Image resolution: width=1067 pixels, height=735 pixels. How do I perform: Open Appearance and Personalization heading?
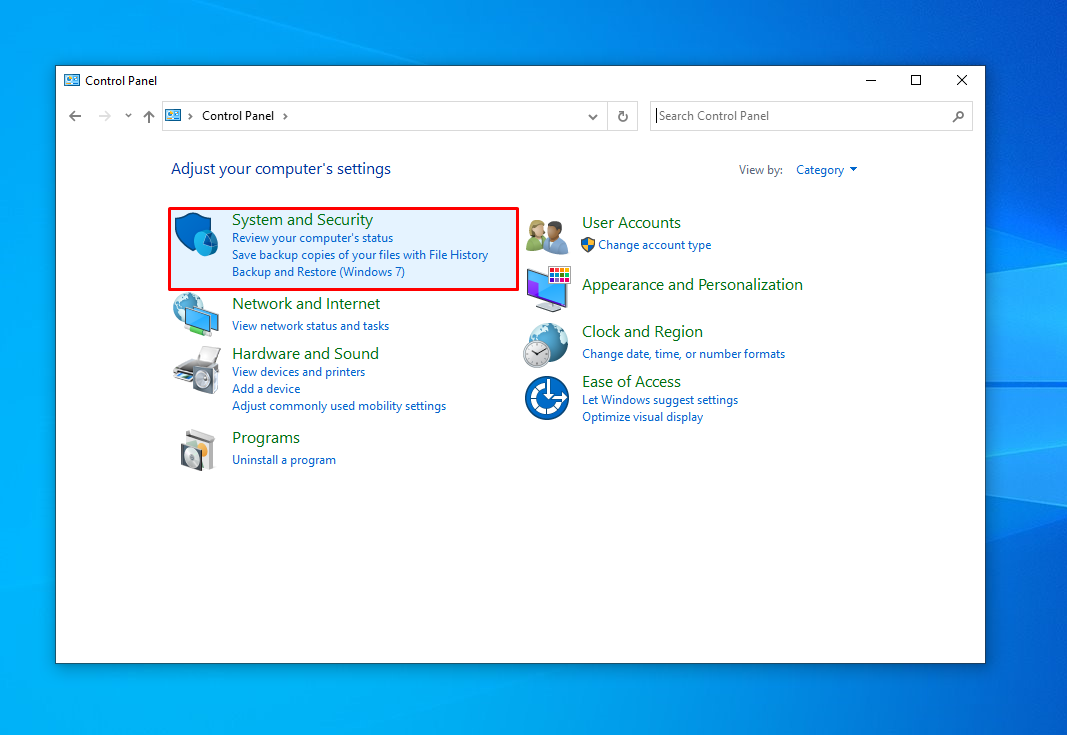[692, 284]
